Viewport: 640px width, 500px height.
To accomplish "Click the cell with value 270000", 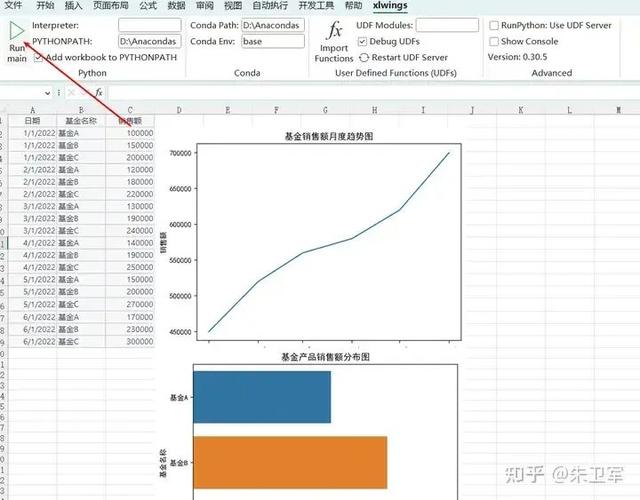I will pyautogui.click(x=130, y=304).
